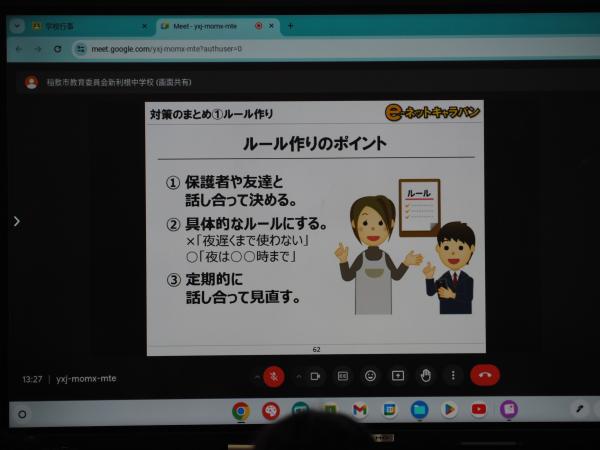Click the recording indicator on Meet tab
Screen dimensions: 600x450
tap(259, 26)
